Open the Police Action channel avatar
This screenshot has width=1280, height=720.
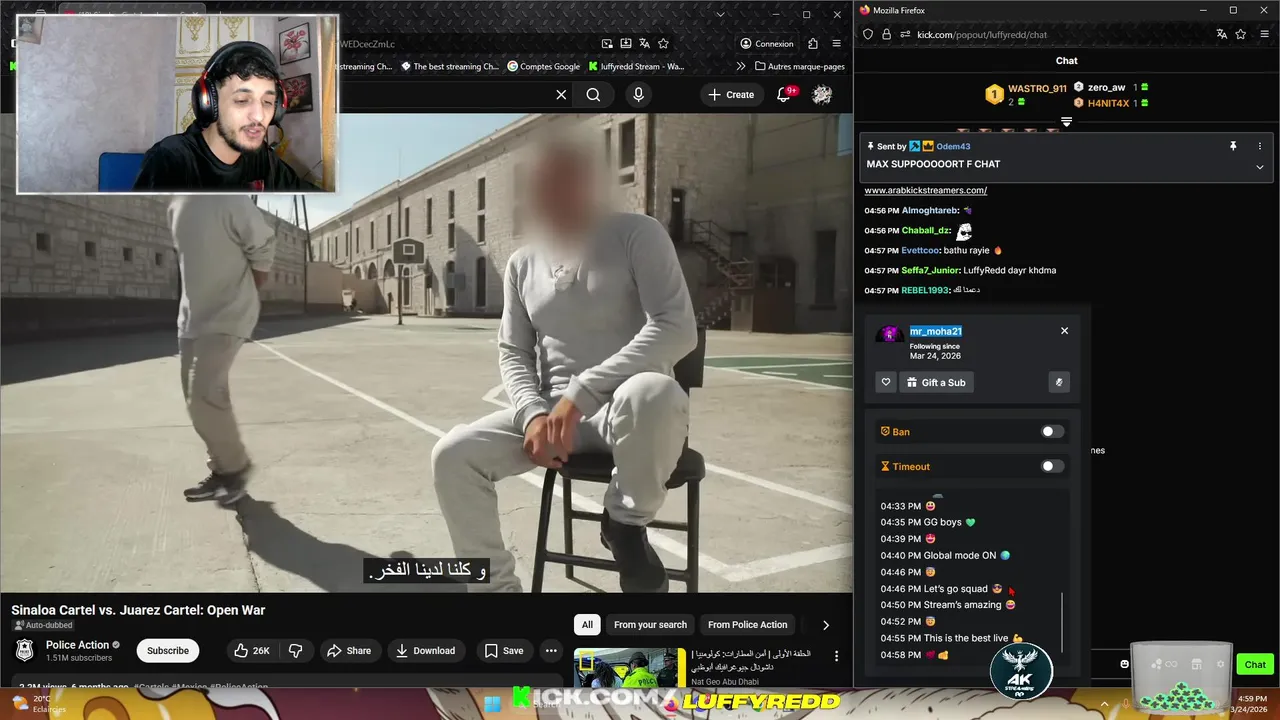click(x=25, y=651)
